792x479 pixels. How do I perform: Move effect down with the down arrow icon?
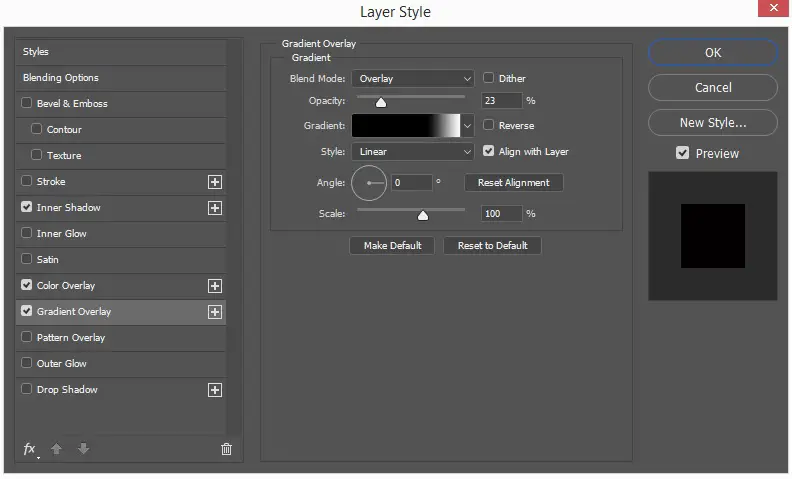(83, 448)
